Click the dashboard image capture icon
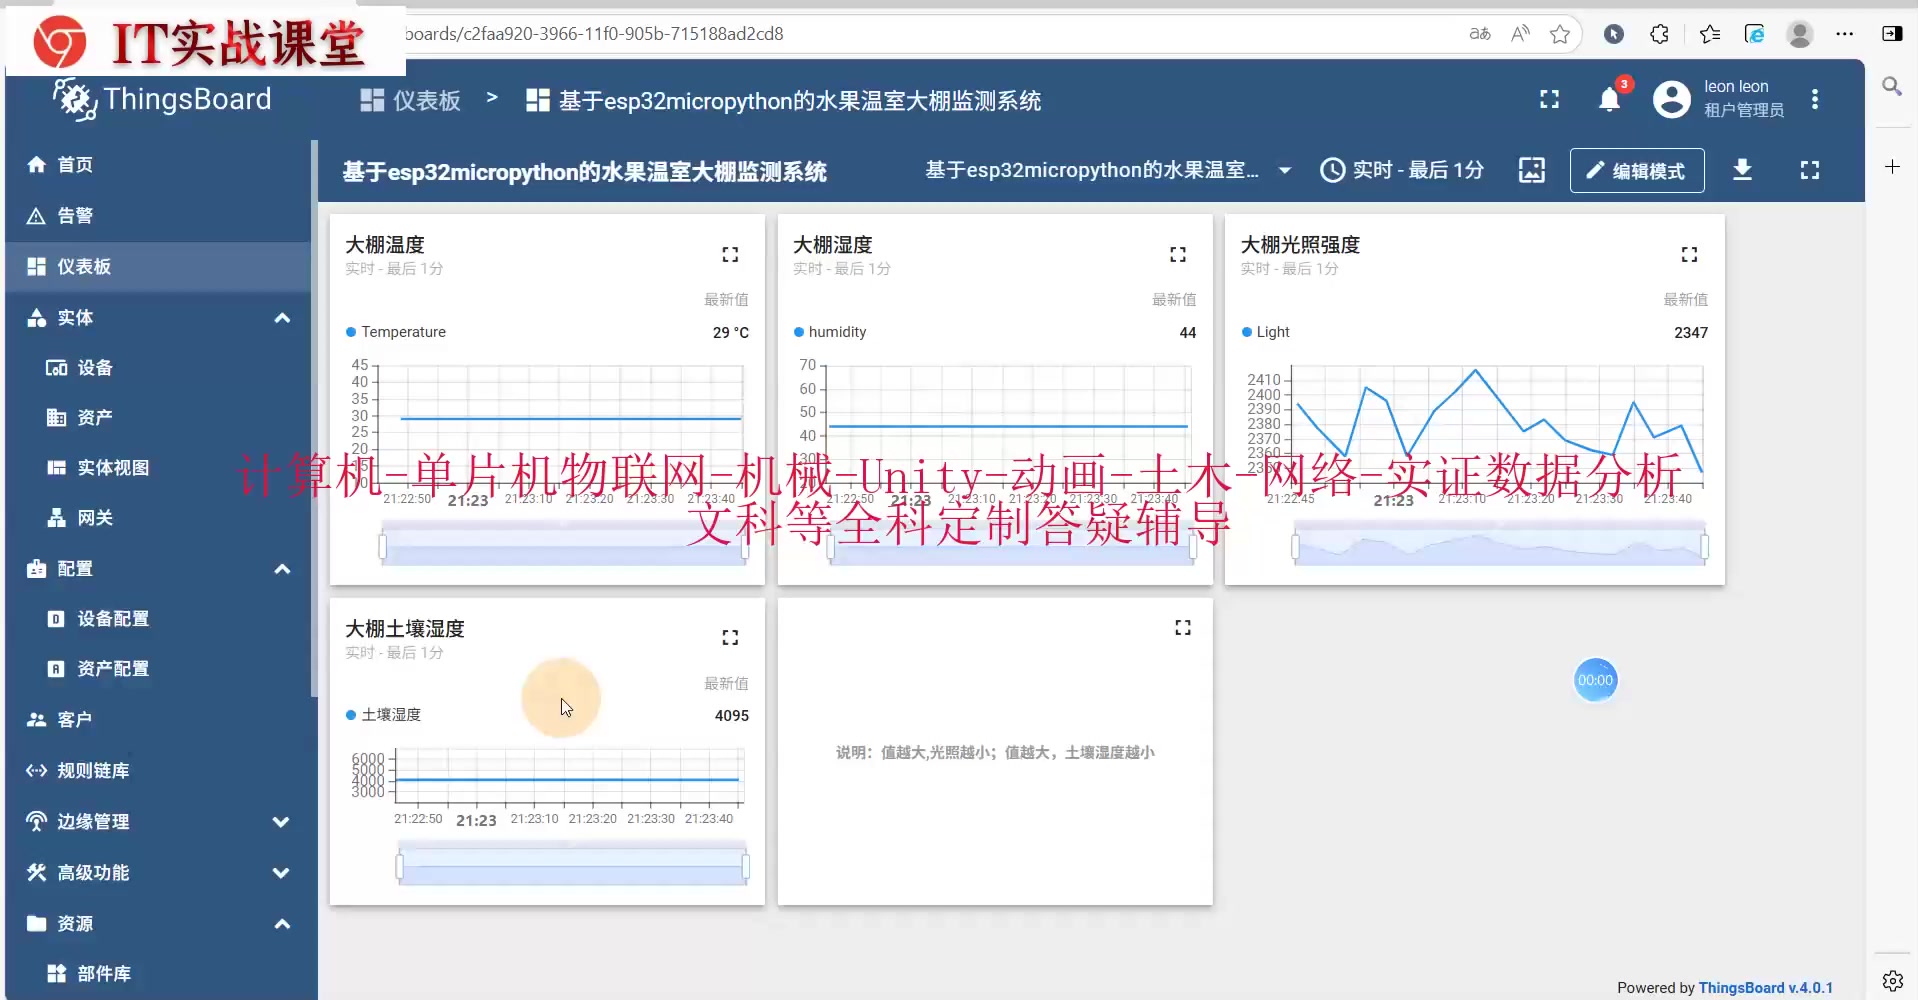Image resolution: width=1918 pixels, height=1000 pixels. coord(1532,170)
